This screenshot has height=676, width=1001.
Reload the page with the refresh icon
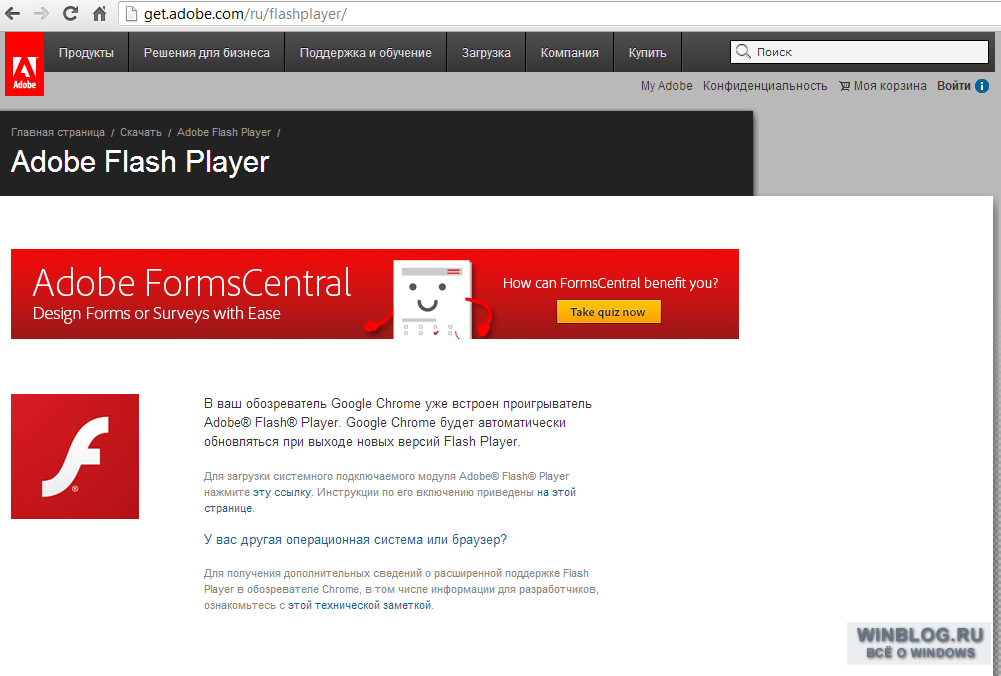[70, 13]
